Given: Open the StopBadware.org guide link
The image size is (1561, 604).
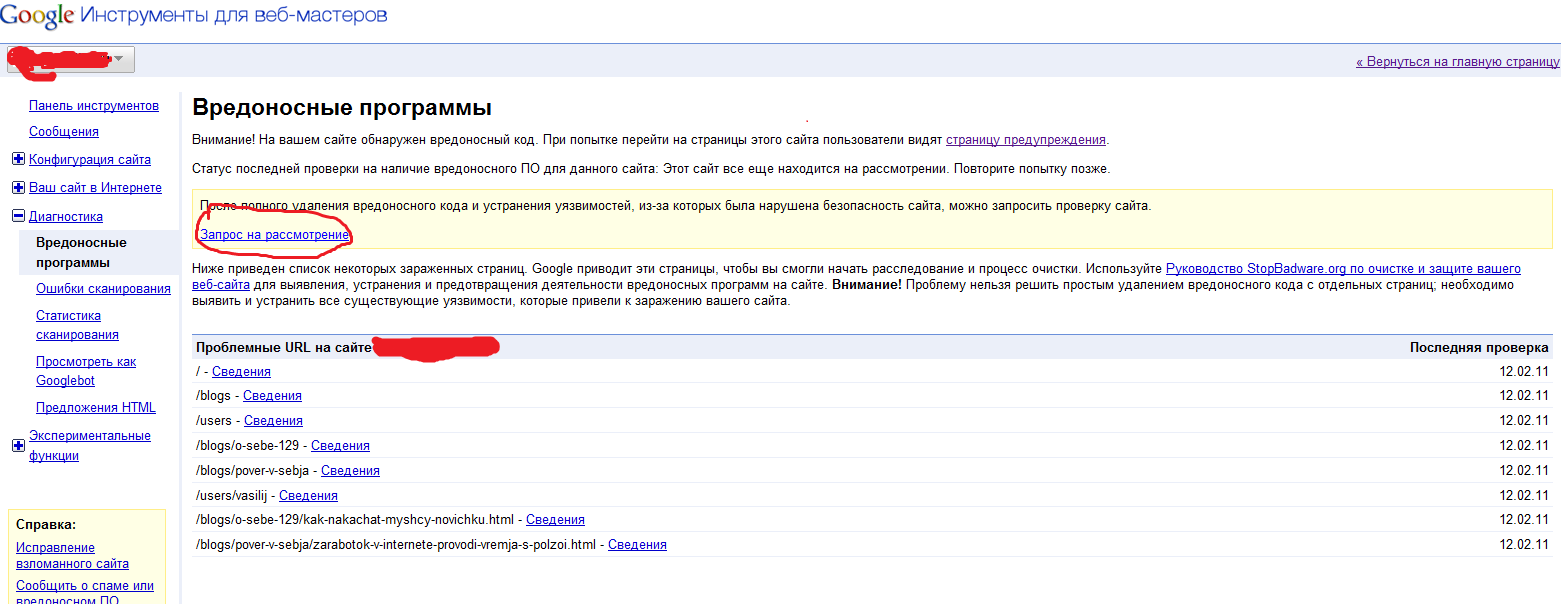Looking at the screenshot, I should [x=1343, y=269].
